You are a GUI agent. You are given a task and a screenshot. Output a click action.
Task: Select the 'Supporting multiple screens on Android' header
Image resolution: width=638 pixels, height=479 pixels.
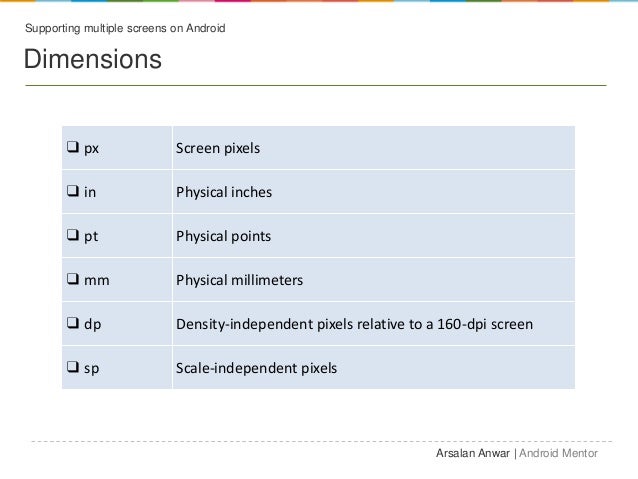click(125, 27)
